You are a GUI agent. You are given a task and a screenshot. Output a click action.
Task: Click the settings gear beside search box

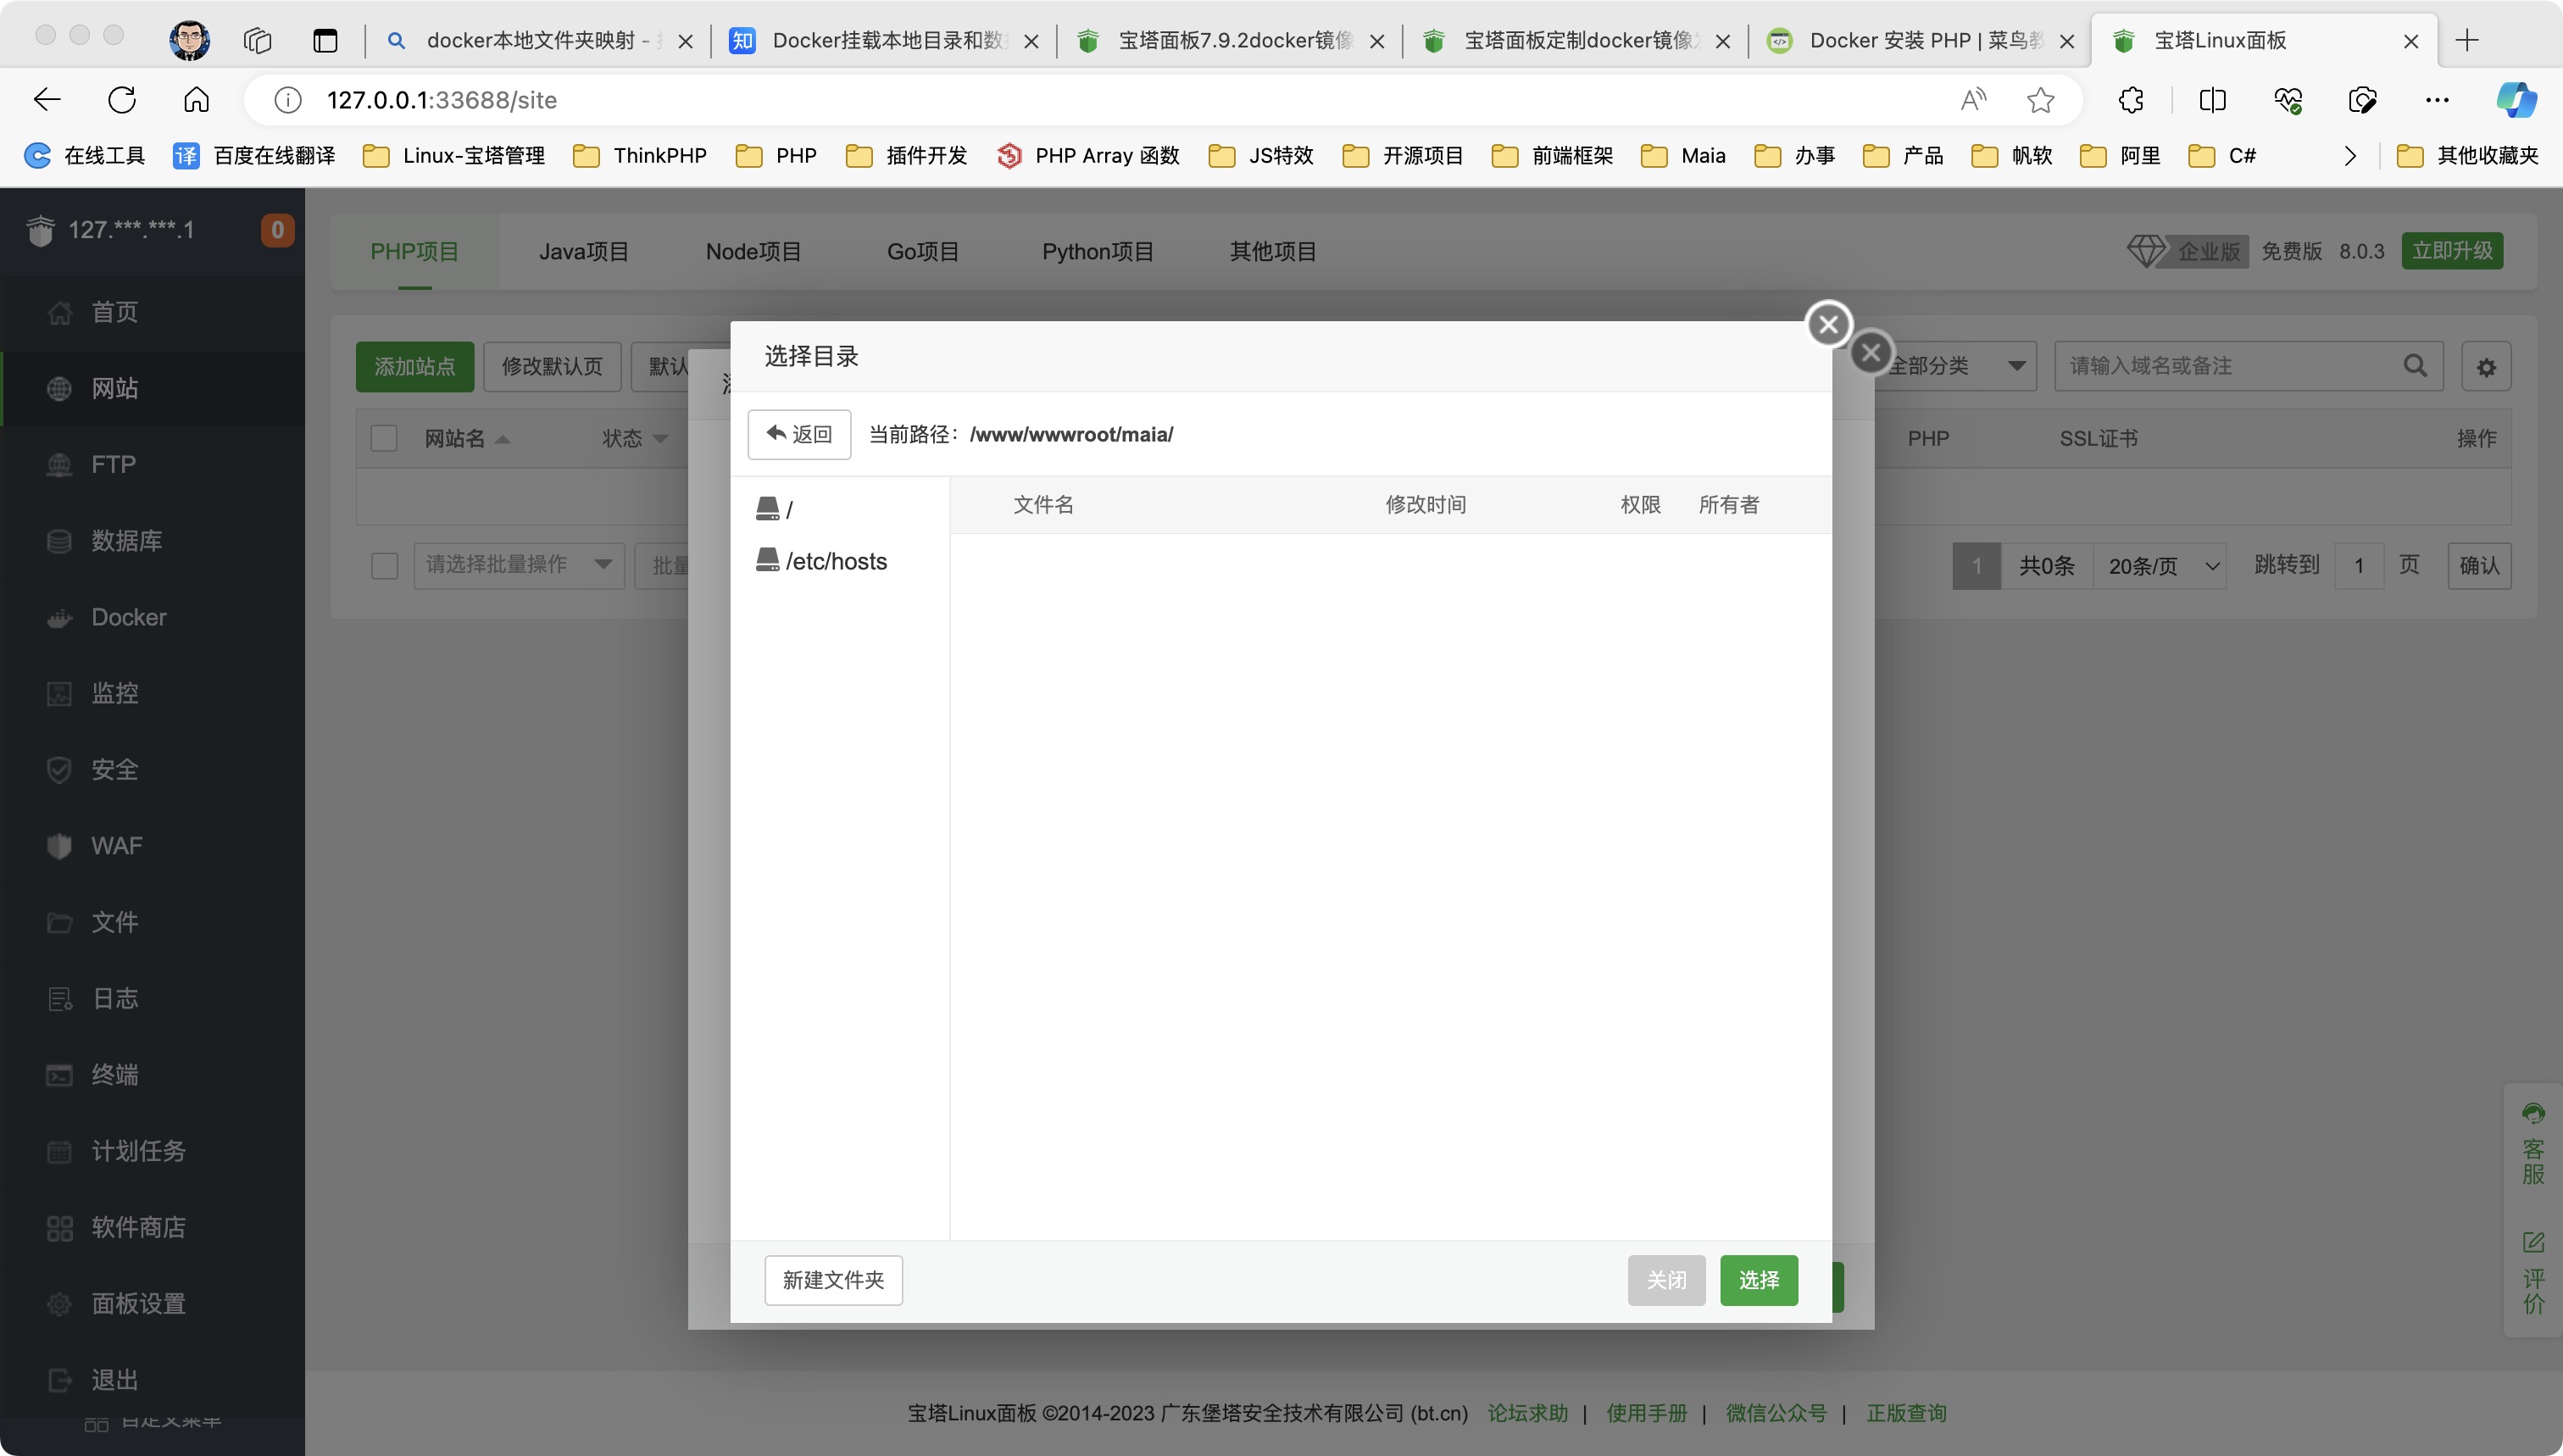(x=2486, y=367)
